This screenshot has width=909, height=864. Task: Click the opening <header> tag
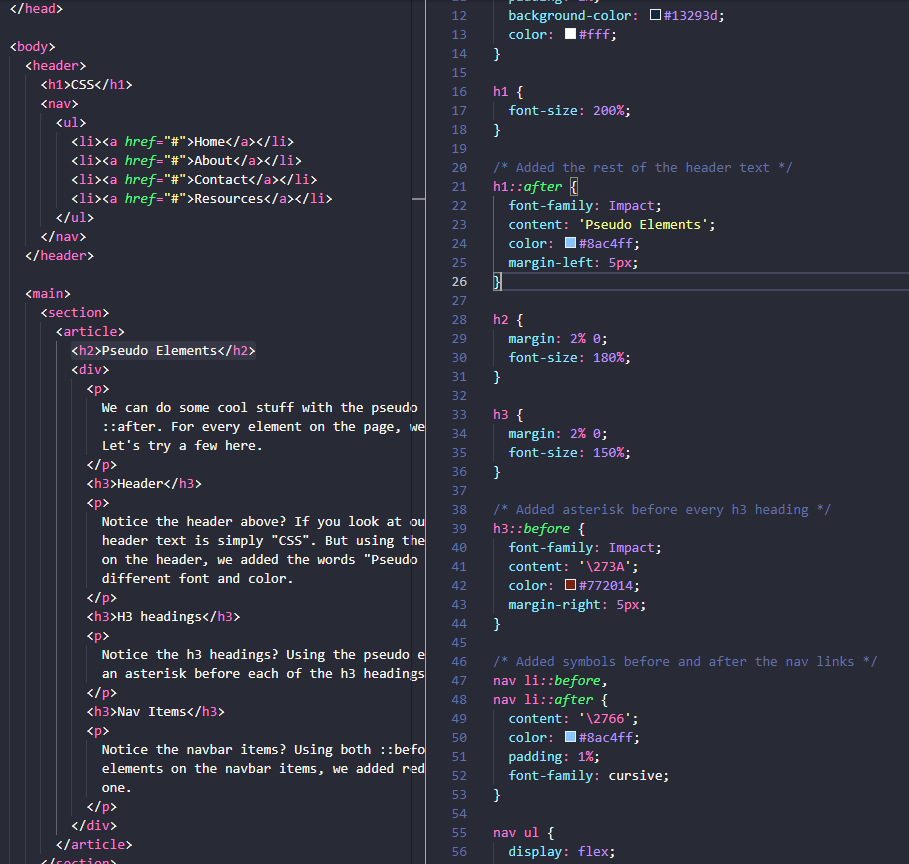[56, 66]
